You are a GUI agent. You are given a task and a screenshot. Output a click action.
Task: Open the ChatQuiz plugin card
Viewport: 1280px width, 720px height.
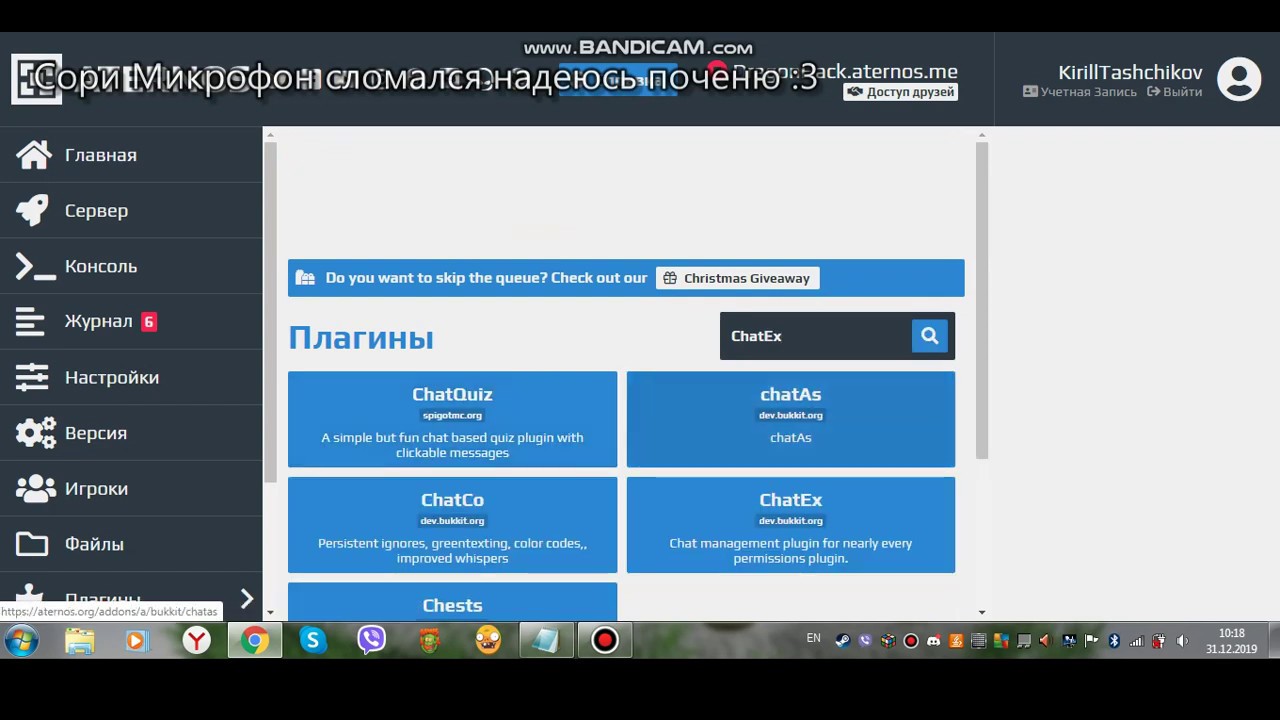pos(452,419)
